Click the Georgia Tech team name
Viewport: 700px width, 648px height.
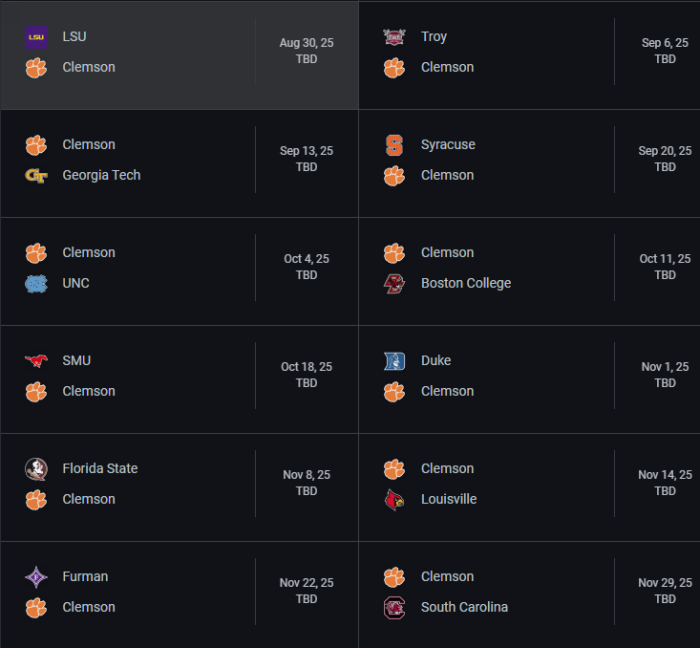tap(101, 175)
